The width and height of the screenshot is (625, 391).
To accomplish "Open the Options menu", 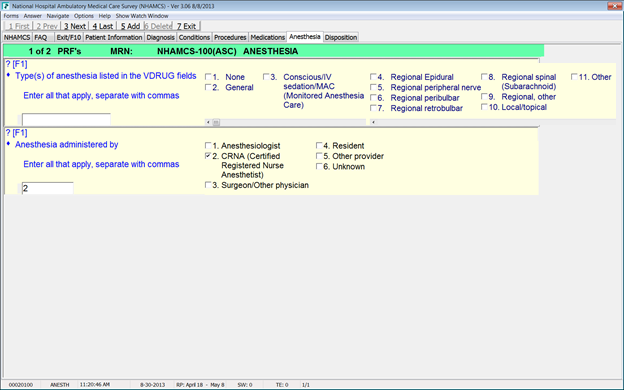I will tap(84, 16).
